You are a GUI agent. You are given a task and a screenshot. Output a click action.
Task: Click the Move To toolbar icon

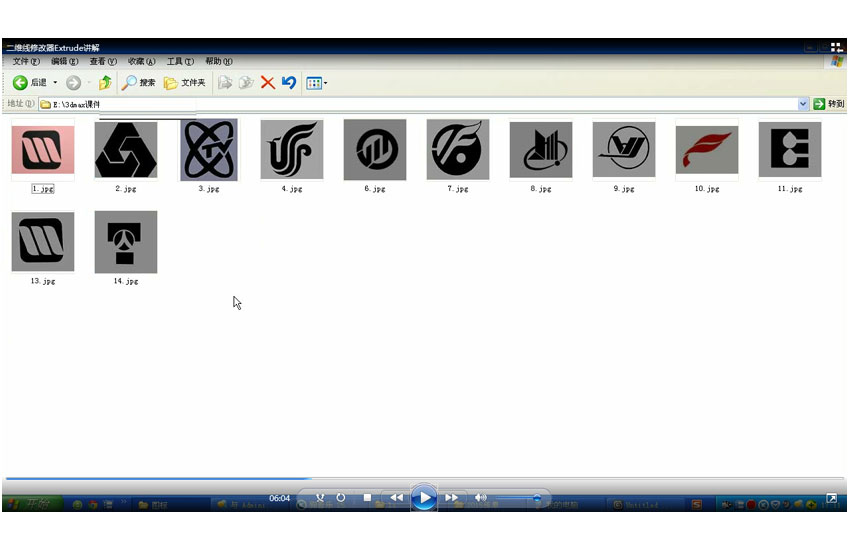coord(224,82)
